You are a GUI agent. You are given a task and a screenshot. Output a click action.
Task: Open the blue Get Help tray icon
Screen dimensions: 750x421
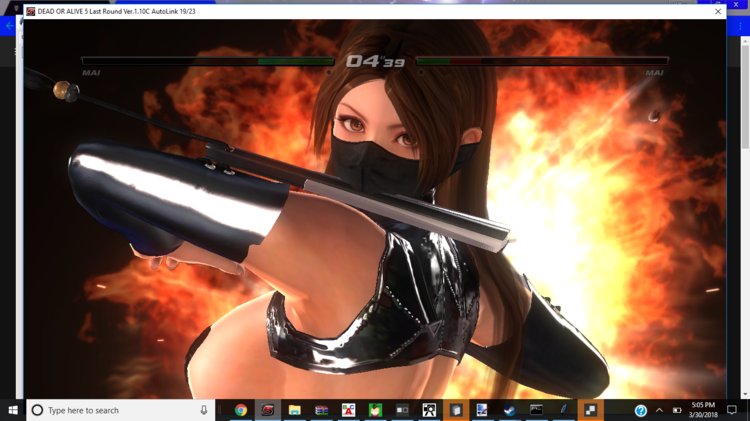(641, 410)
